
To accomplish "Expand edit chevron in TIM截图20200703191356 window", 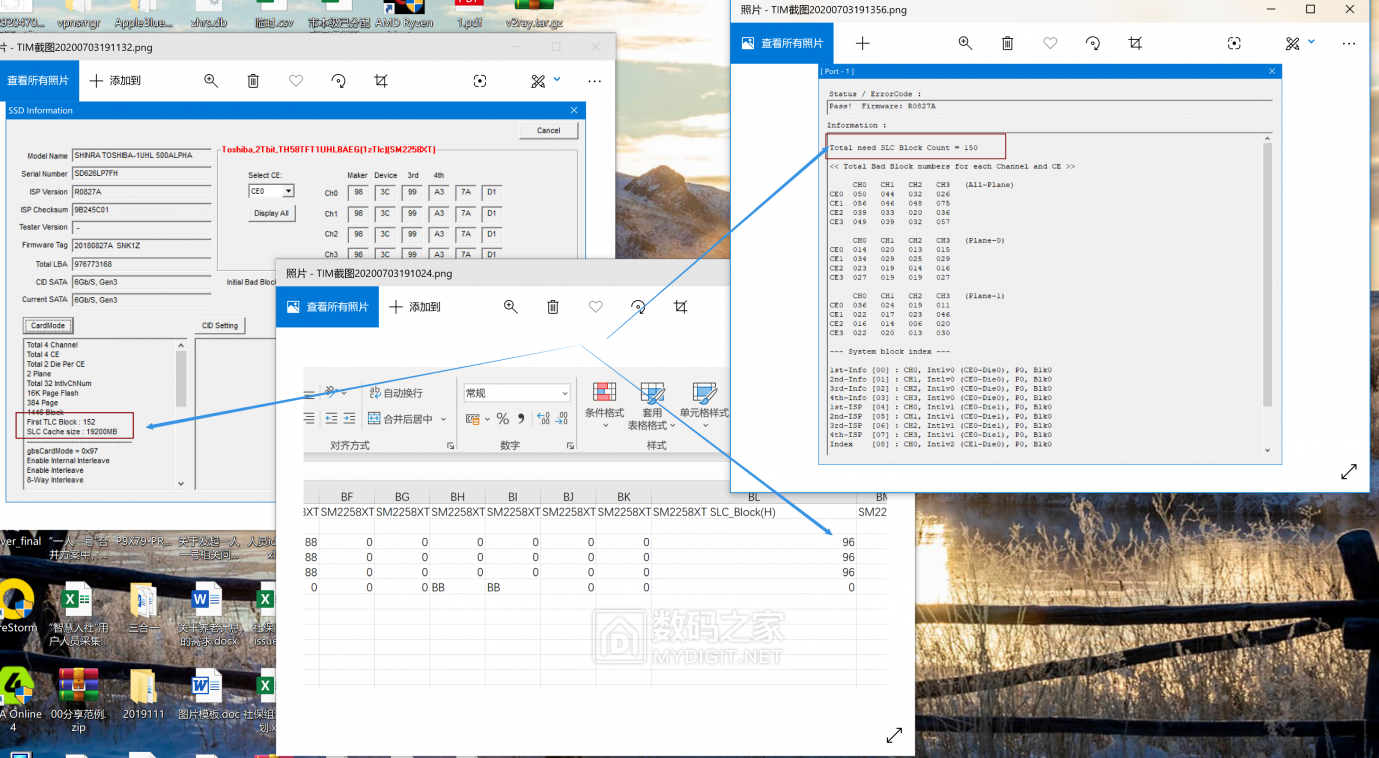I will tap(1311, 42).
